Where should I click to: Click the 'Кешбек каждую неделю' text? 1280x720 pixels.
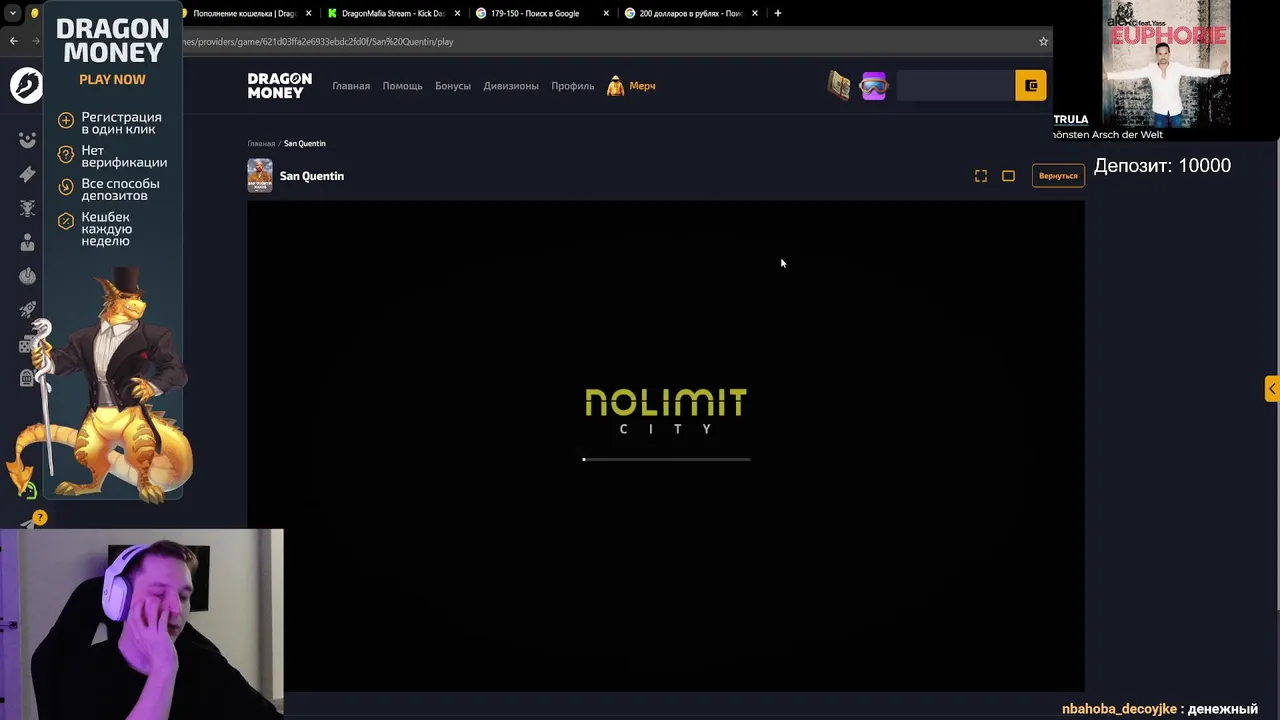point(107,229)
